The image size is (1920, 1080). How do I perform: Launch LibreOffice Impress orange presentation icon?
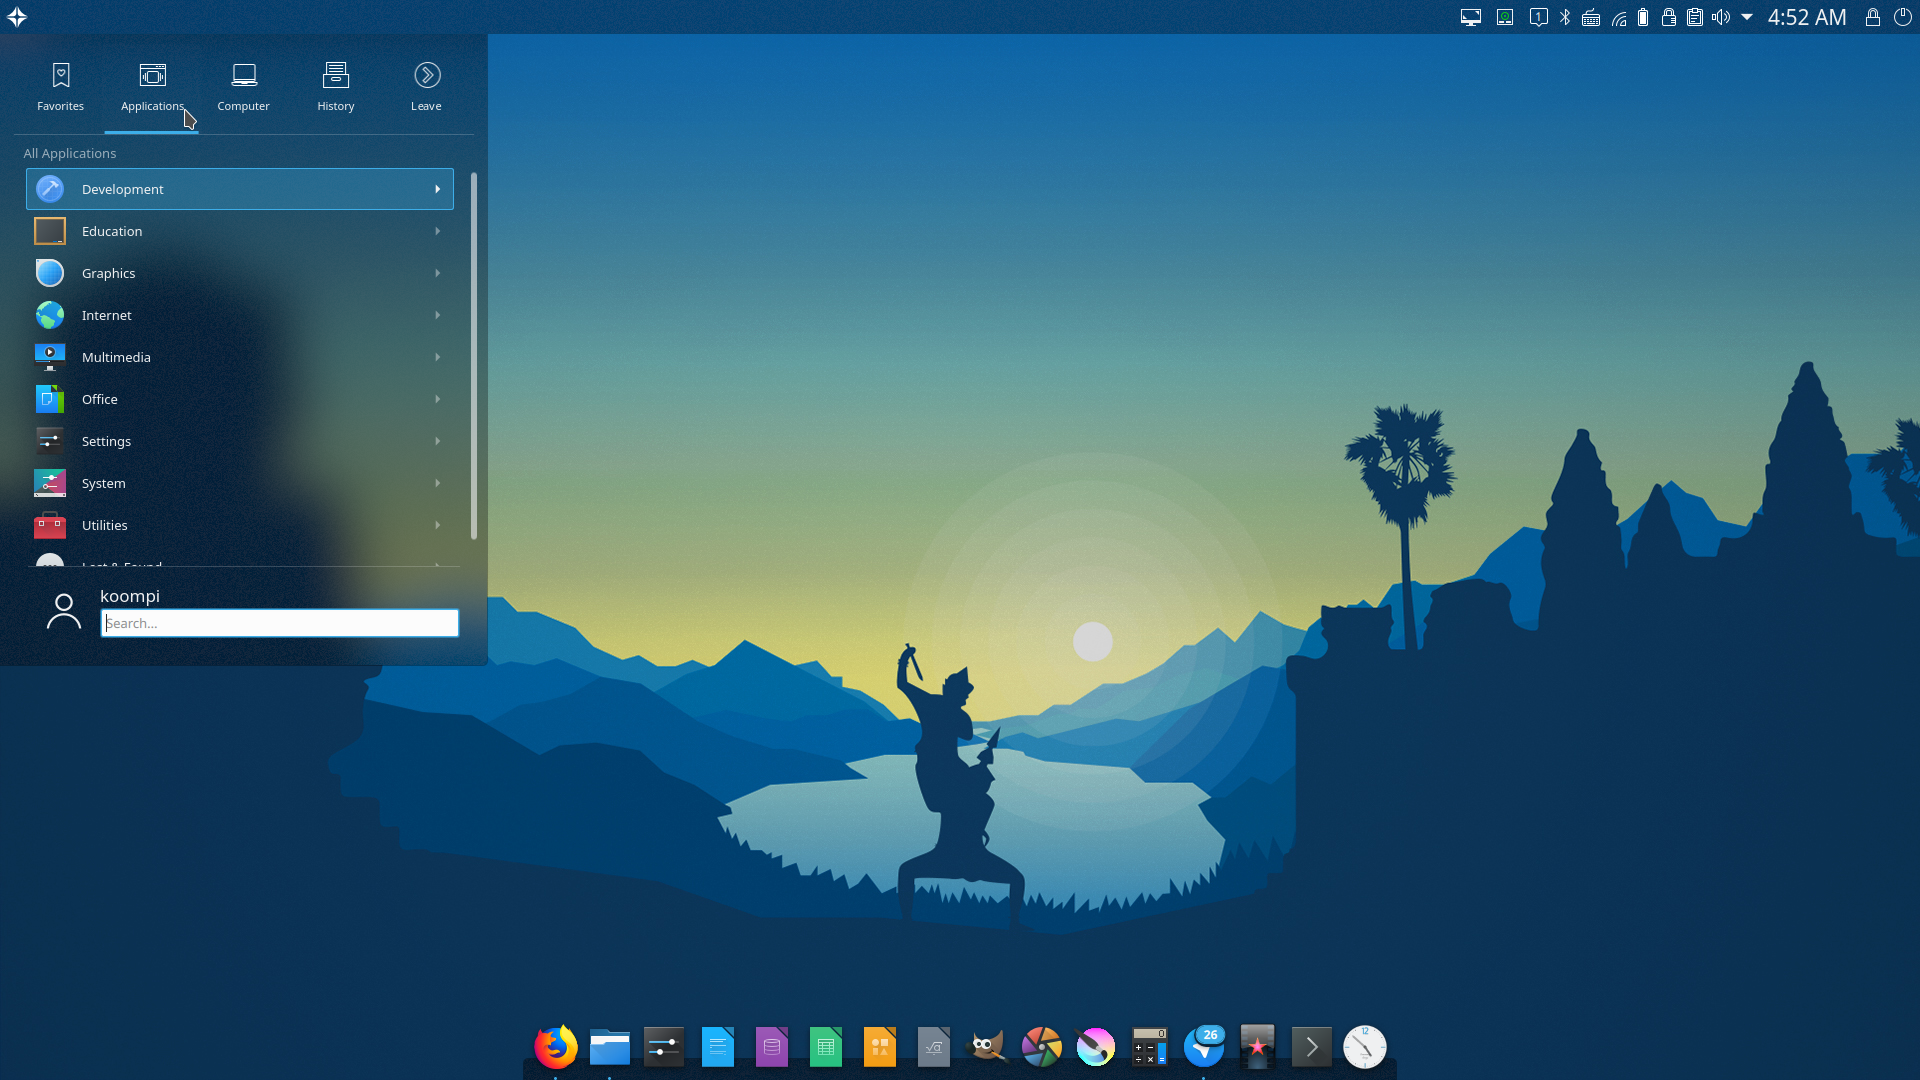click(880, 1047)
